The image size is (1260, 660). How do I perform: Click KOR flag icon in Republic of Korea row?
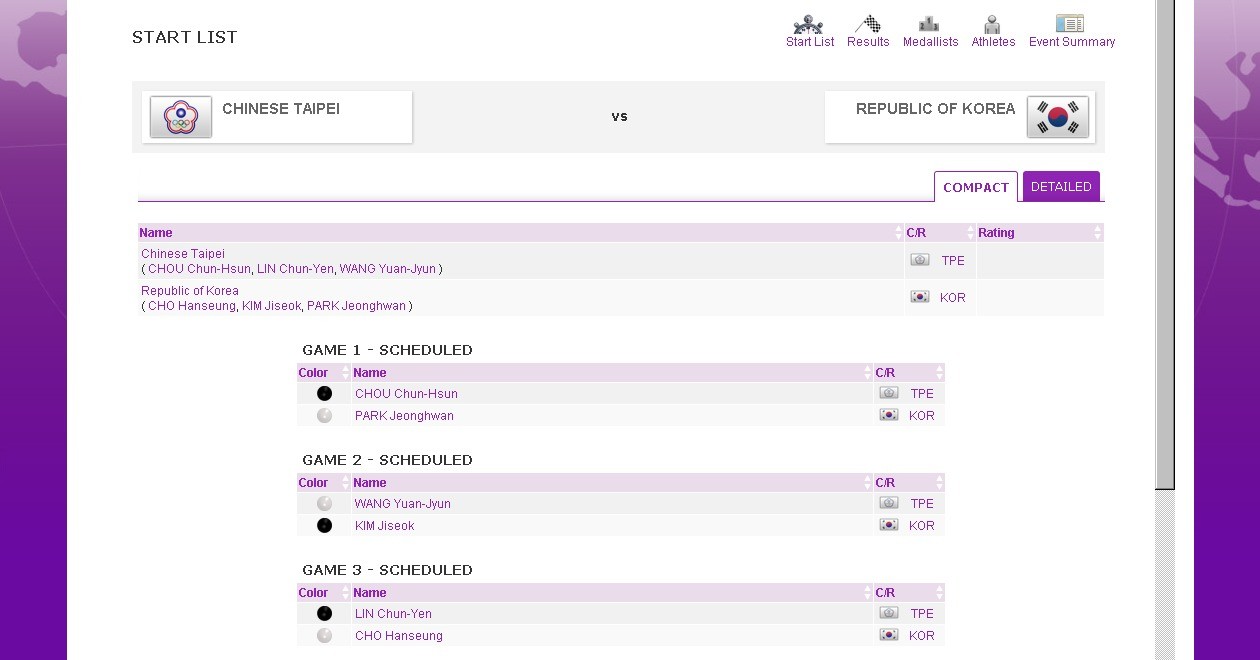pos(920,297)
